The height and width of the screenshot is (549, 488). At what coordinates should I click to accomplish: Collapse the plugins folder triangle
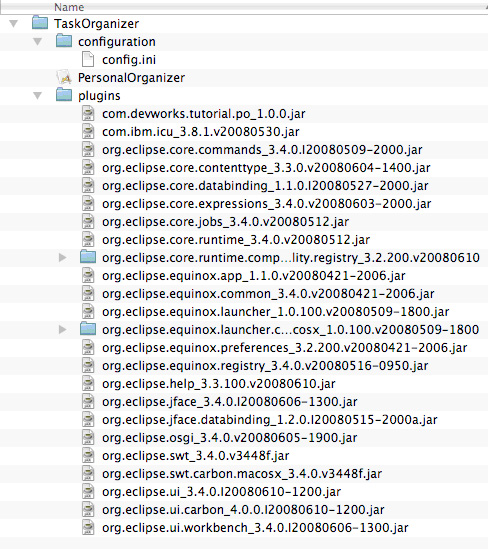point(37,96)
